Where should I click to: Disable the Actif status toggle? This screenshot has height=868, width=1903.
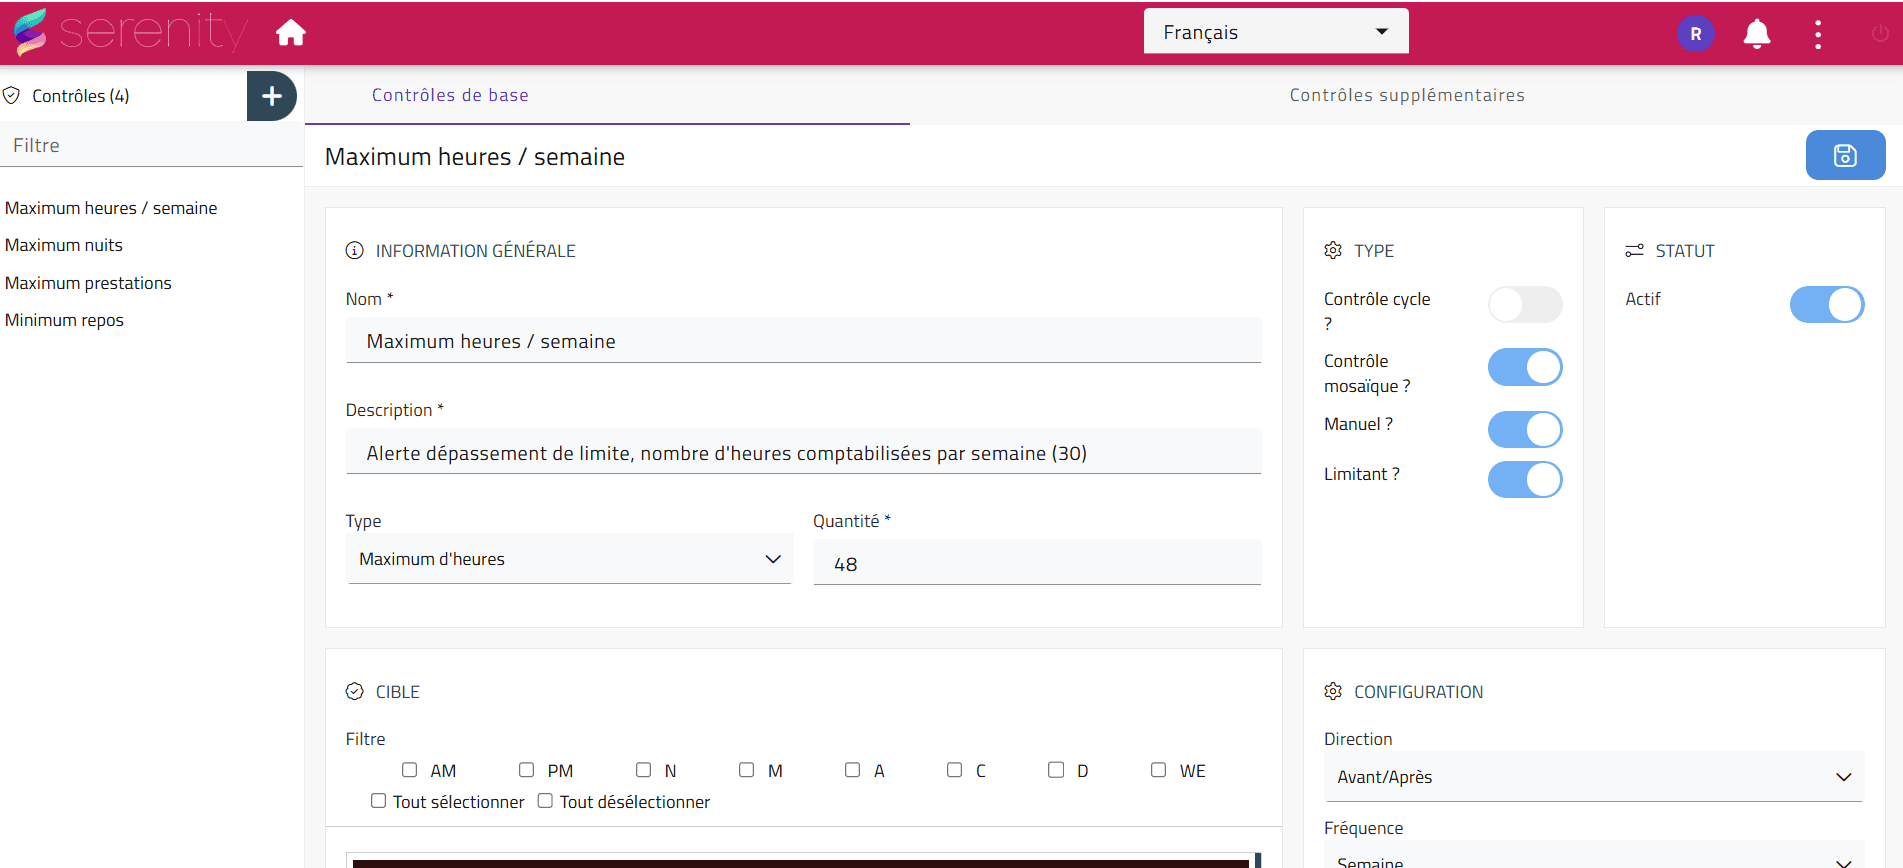pyautogui.click(x=1826, y=305)
